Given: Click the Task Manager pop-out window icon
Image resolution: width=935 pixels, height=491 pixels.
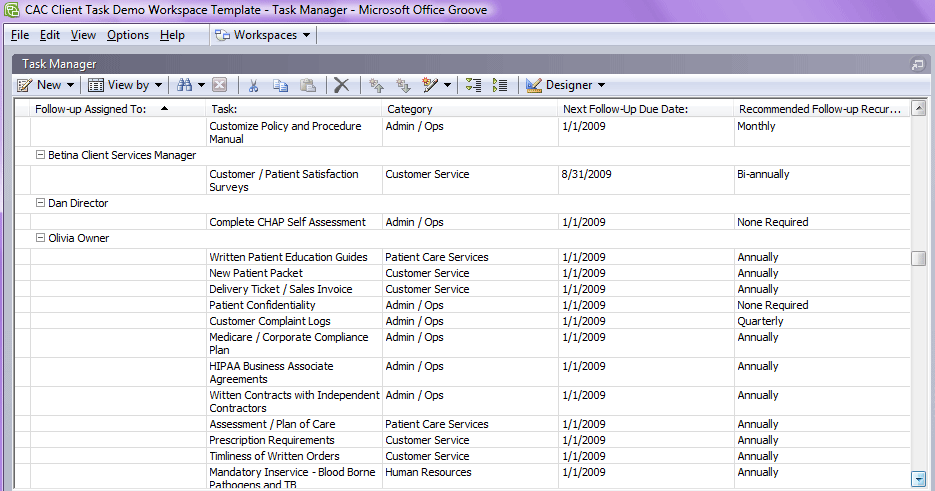Looking at the screenshot, I should coord(918,64).
